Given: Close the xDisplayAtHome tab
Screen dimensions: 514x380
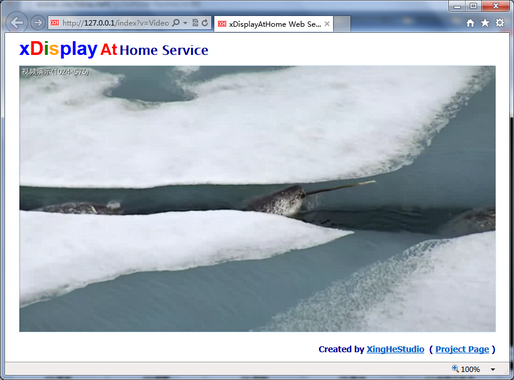Looking at the screenshot, I should coord(327,24).
